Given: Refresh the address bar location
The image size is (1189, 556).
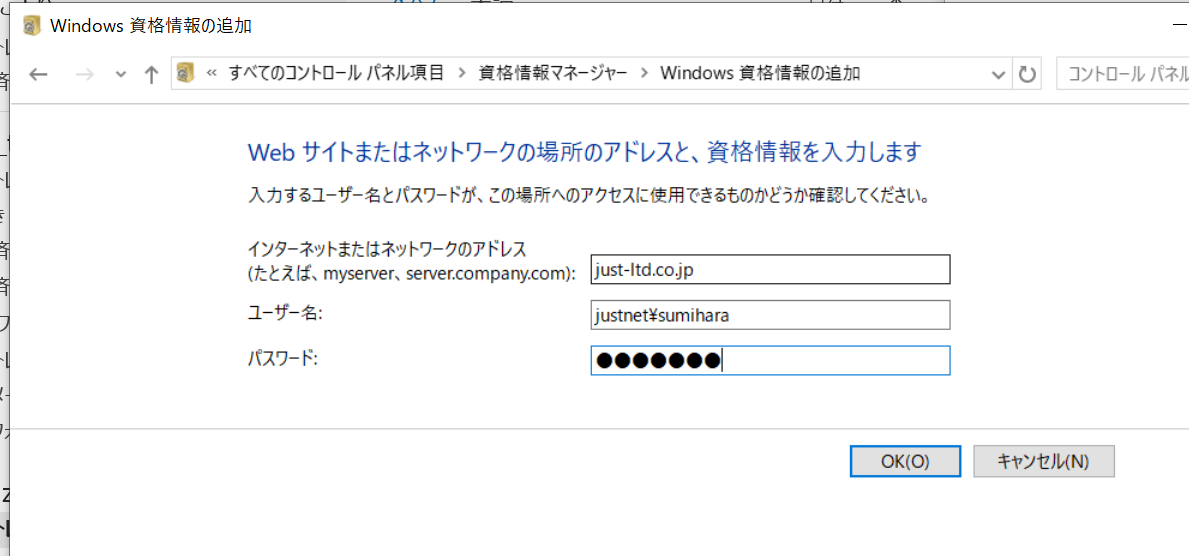Looking at the screenshot, I should 1027,74.
